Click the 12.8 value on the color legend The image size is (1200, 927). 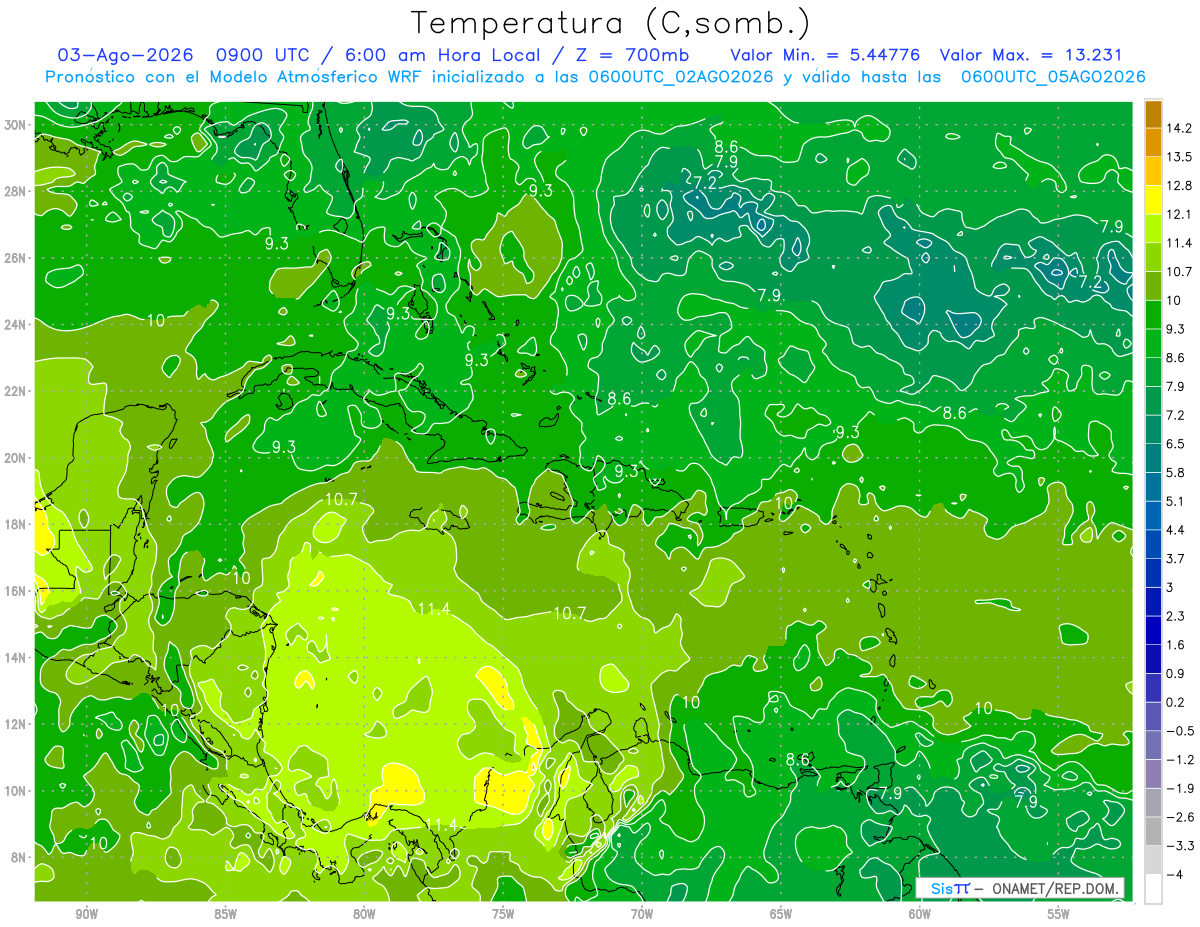pyautogui.click(x=1178, y=185)
